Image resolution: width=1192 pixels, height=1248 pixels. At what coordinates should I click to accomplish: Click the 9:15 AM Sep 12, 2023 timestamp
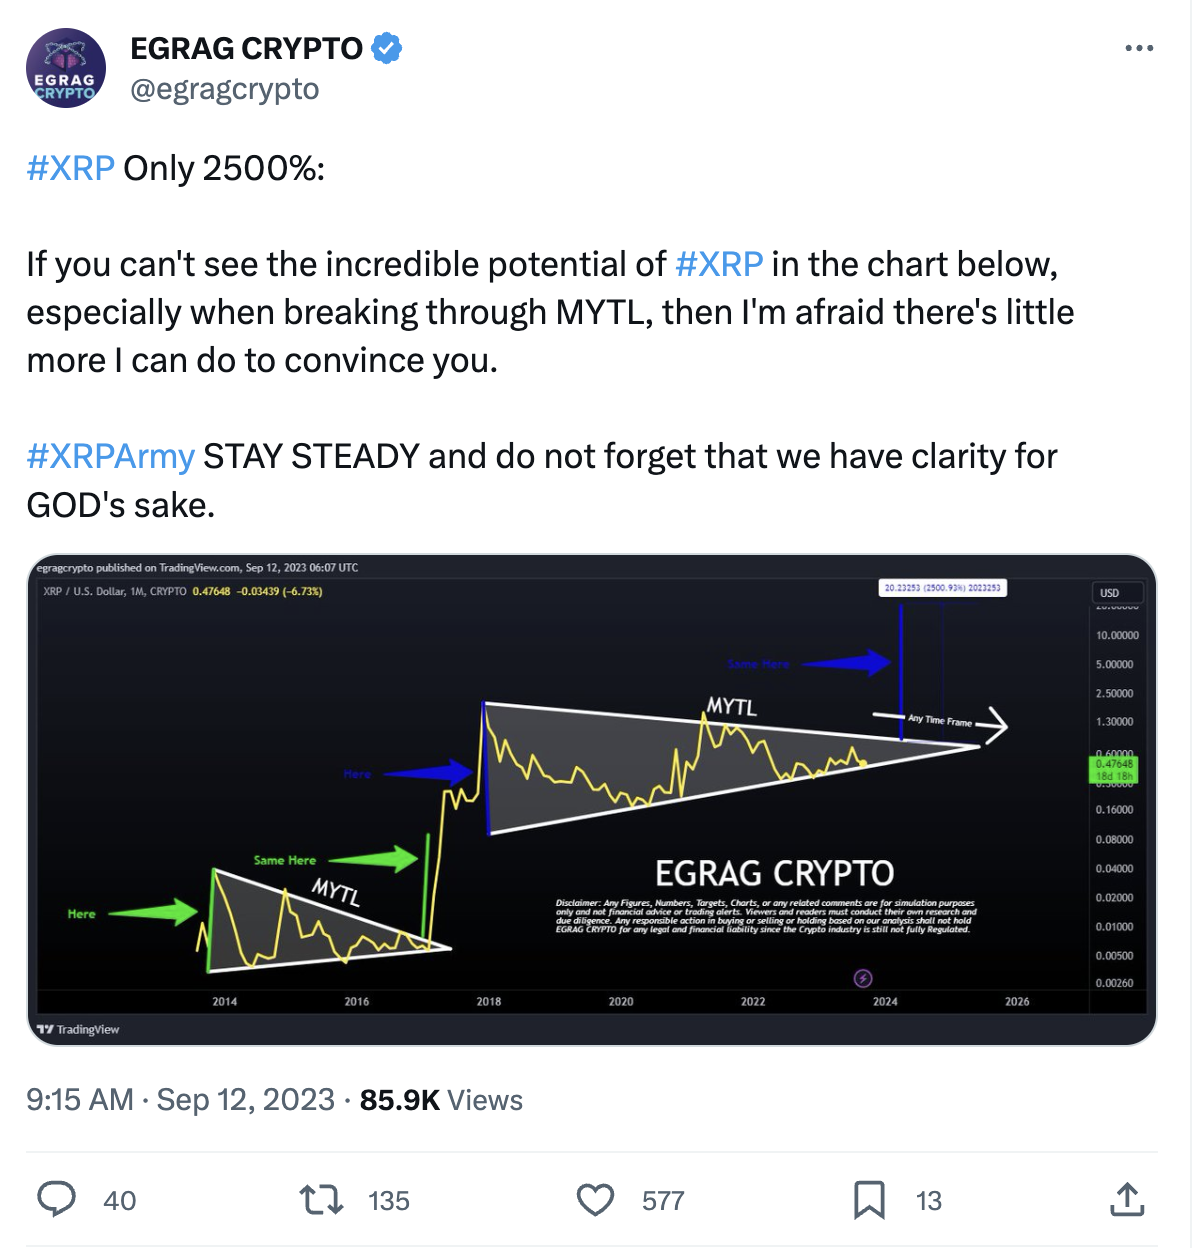pos(180,1100)
